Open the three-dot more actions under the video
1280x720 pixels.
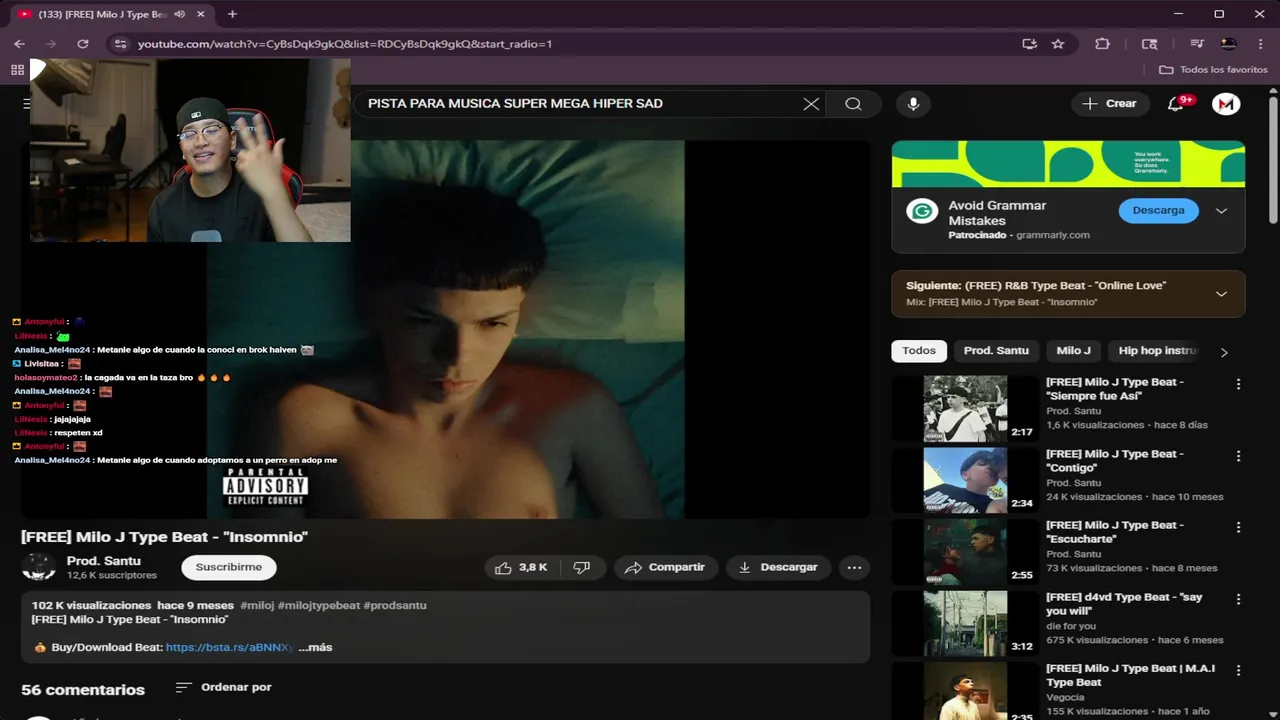point(854,567)
